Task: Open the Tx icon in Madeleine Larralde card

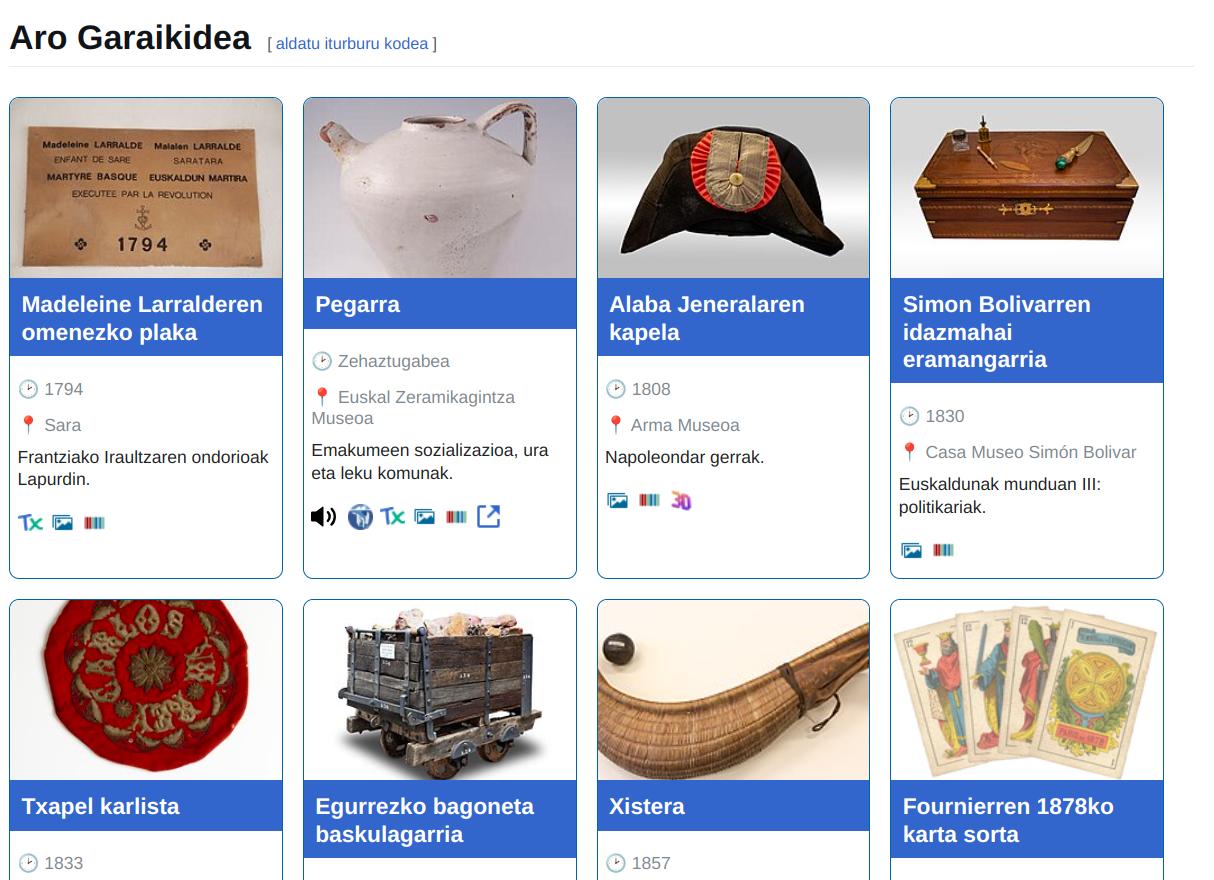Action: coord(30,522)
